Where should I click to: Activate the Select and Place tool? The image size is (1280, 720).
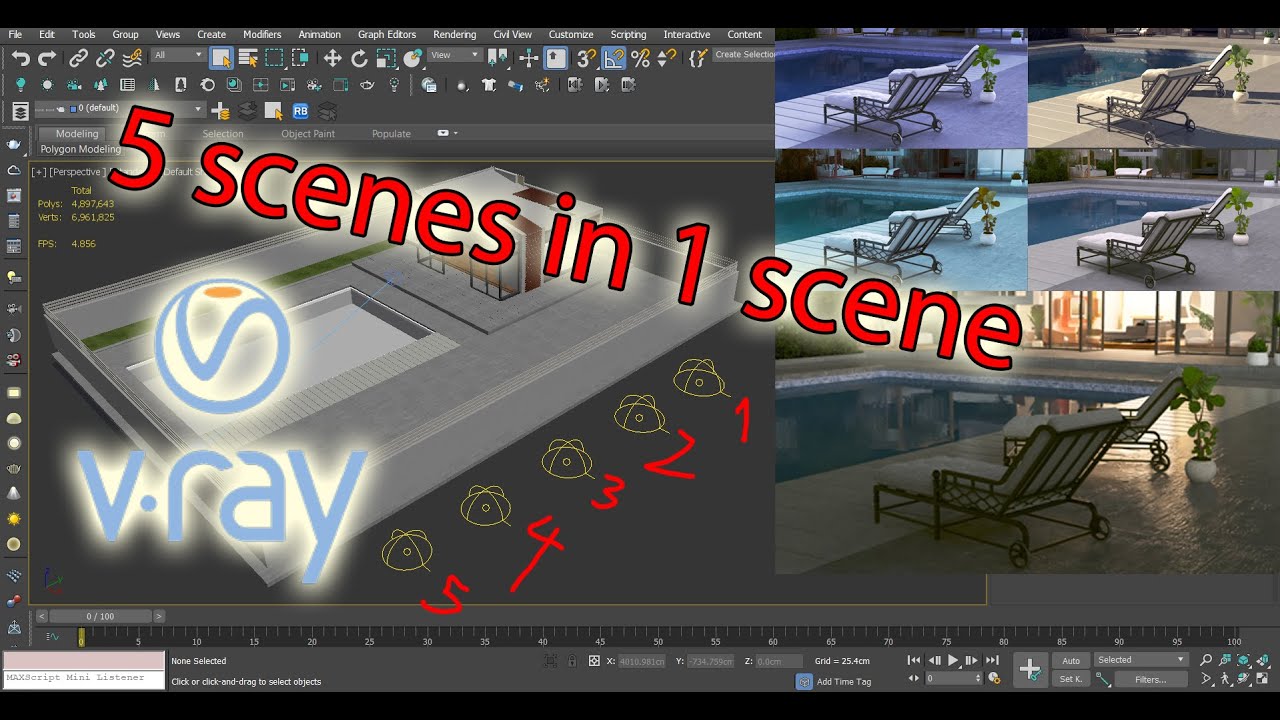pos(412,59)
